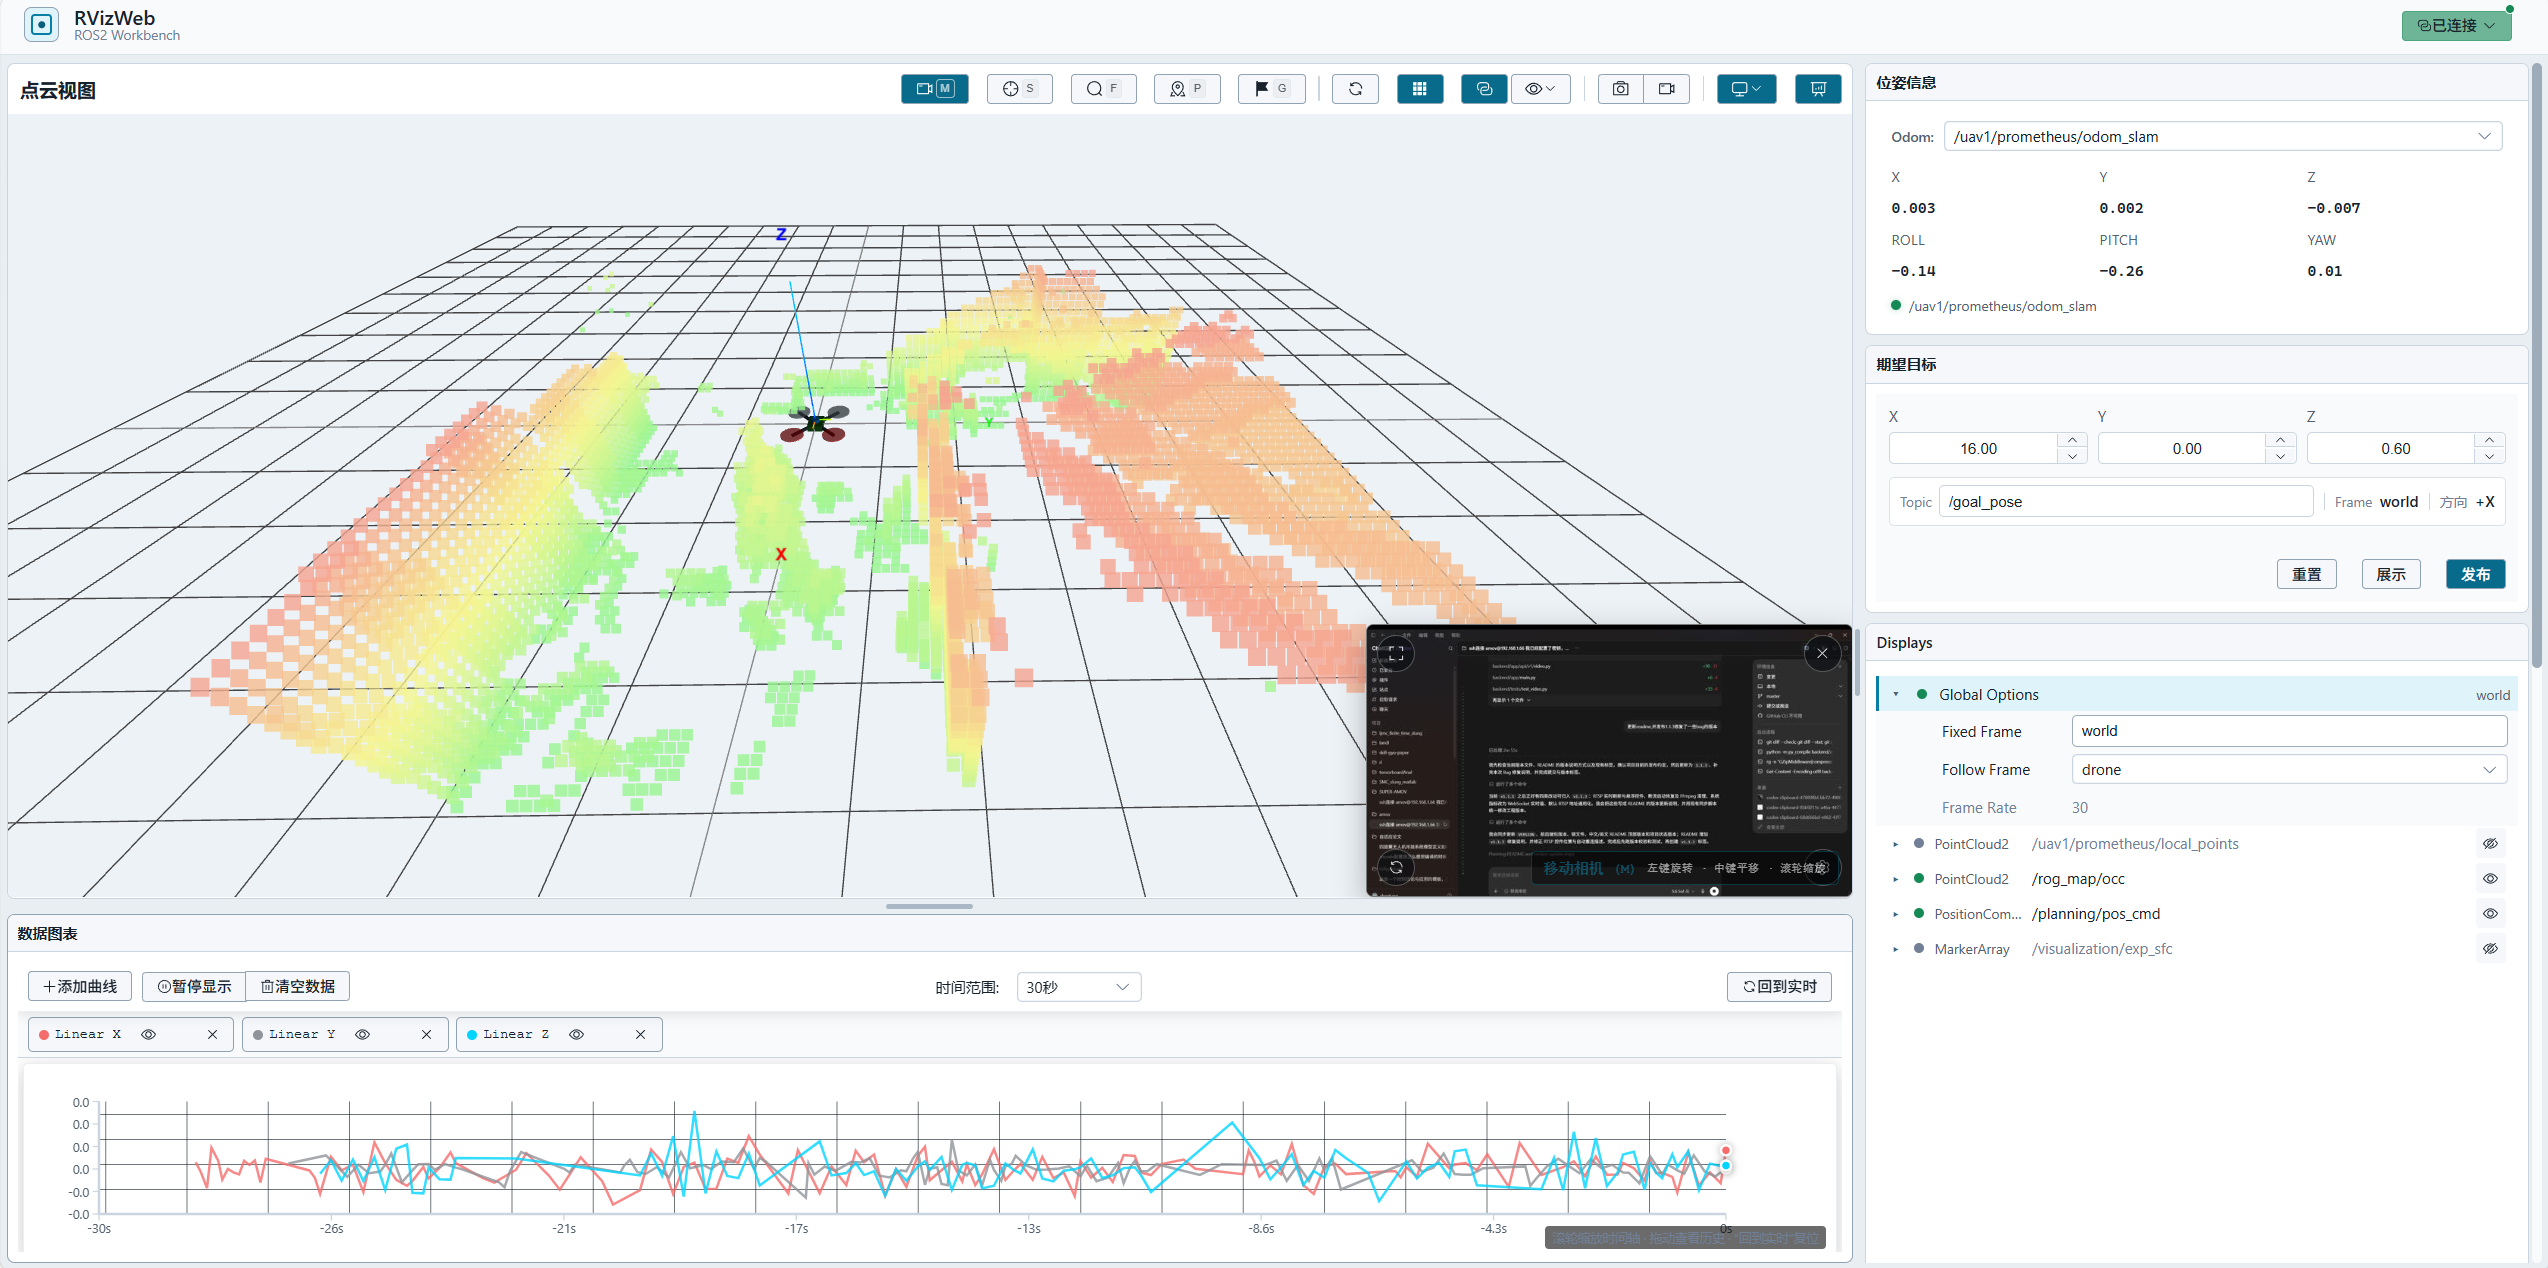Open the 时间范围 30秒 dropdown
2548x1268 pixels.
click(x=1078, y=987)
